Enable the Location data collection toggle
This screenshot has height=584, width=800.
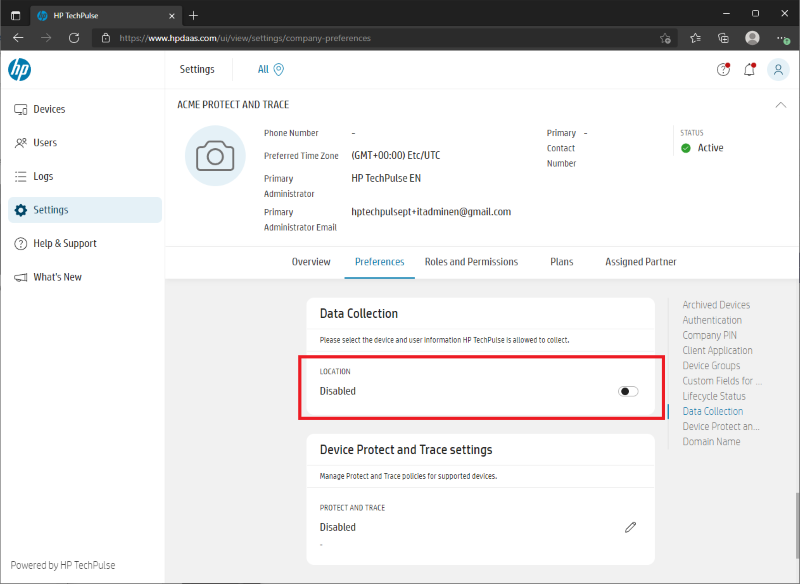(x=628, y=391)
